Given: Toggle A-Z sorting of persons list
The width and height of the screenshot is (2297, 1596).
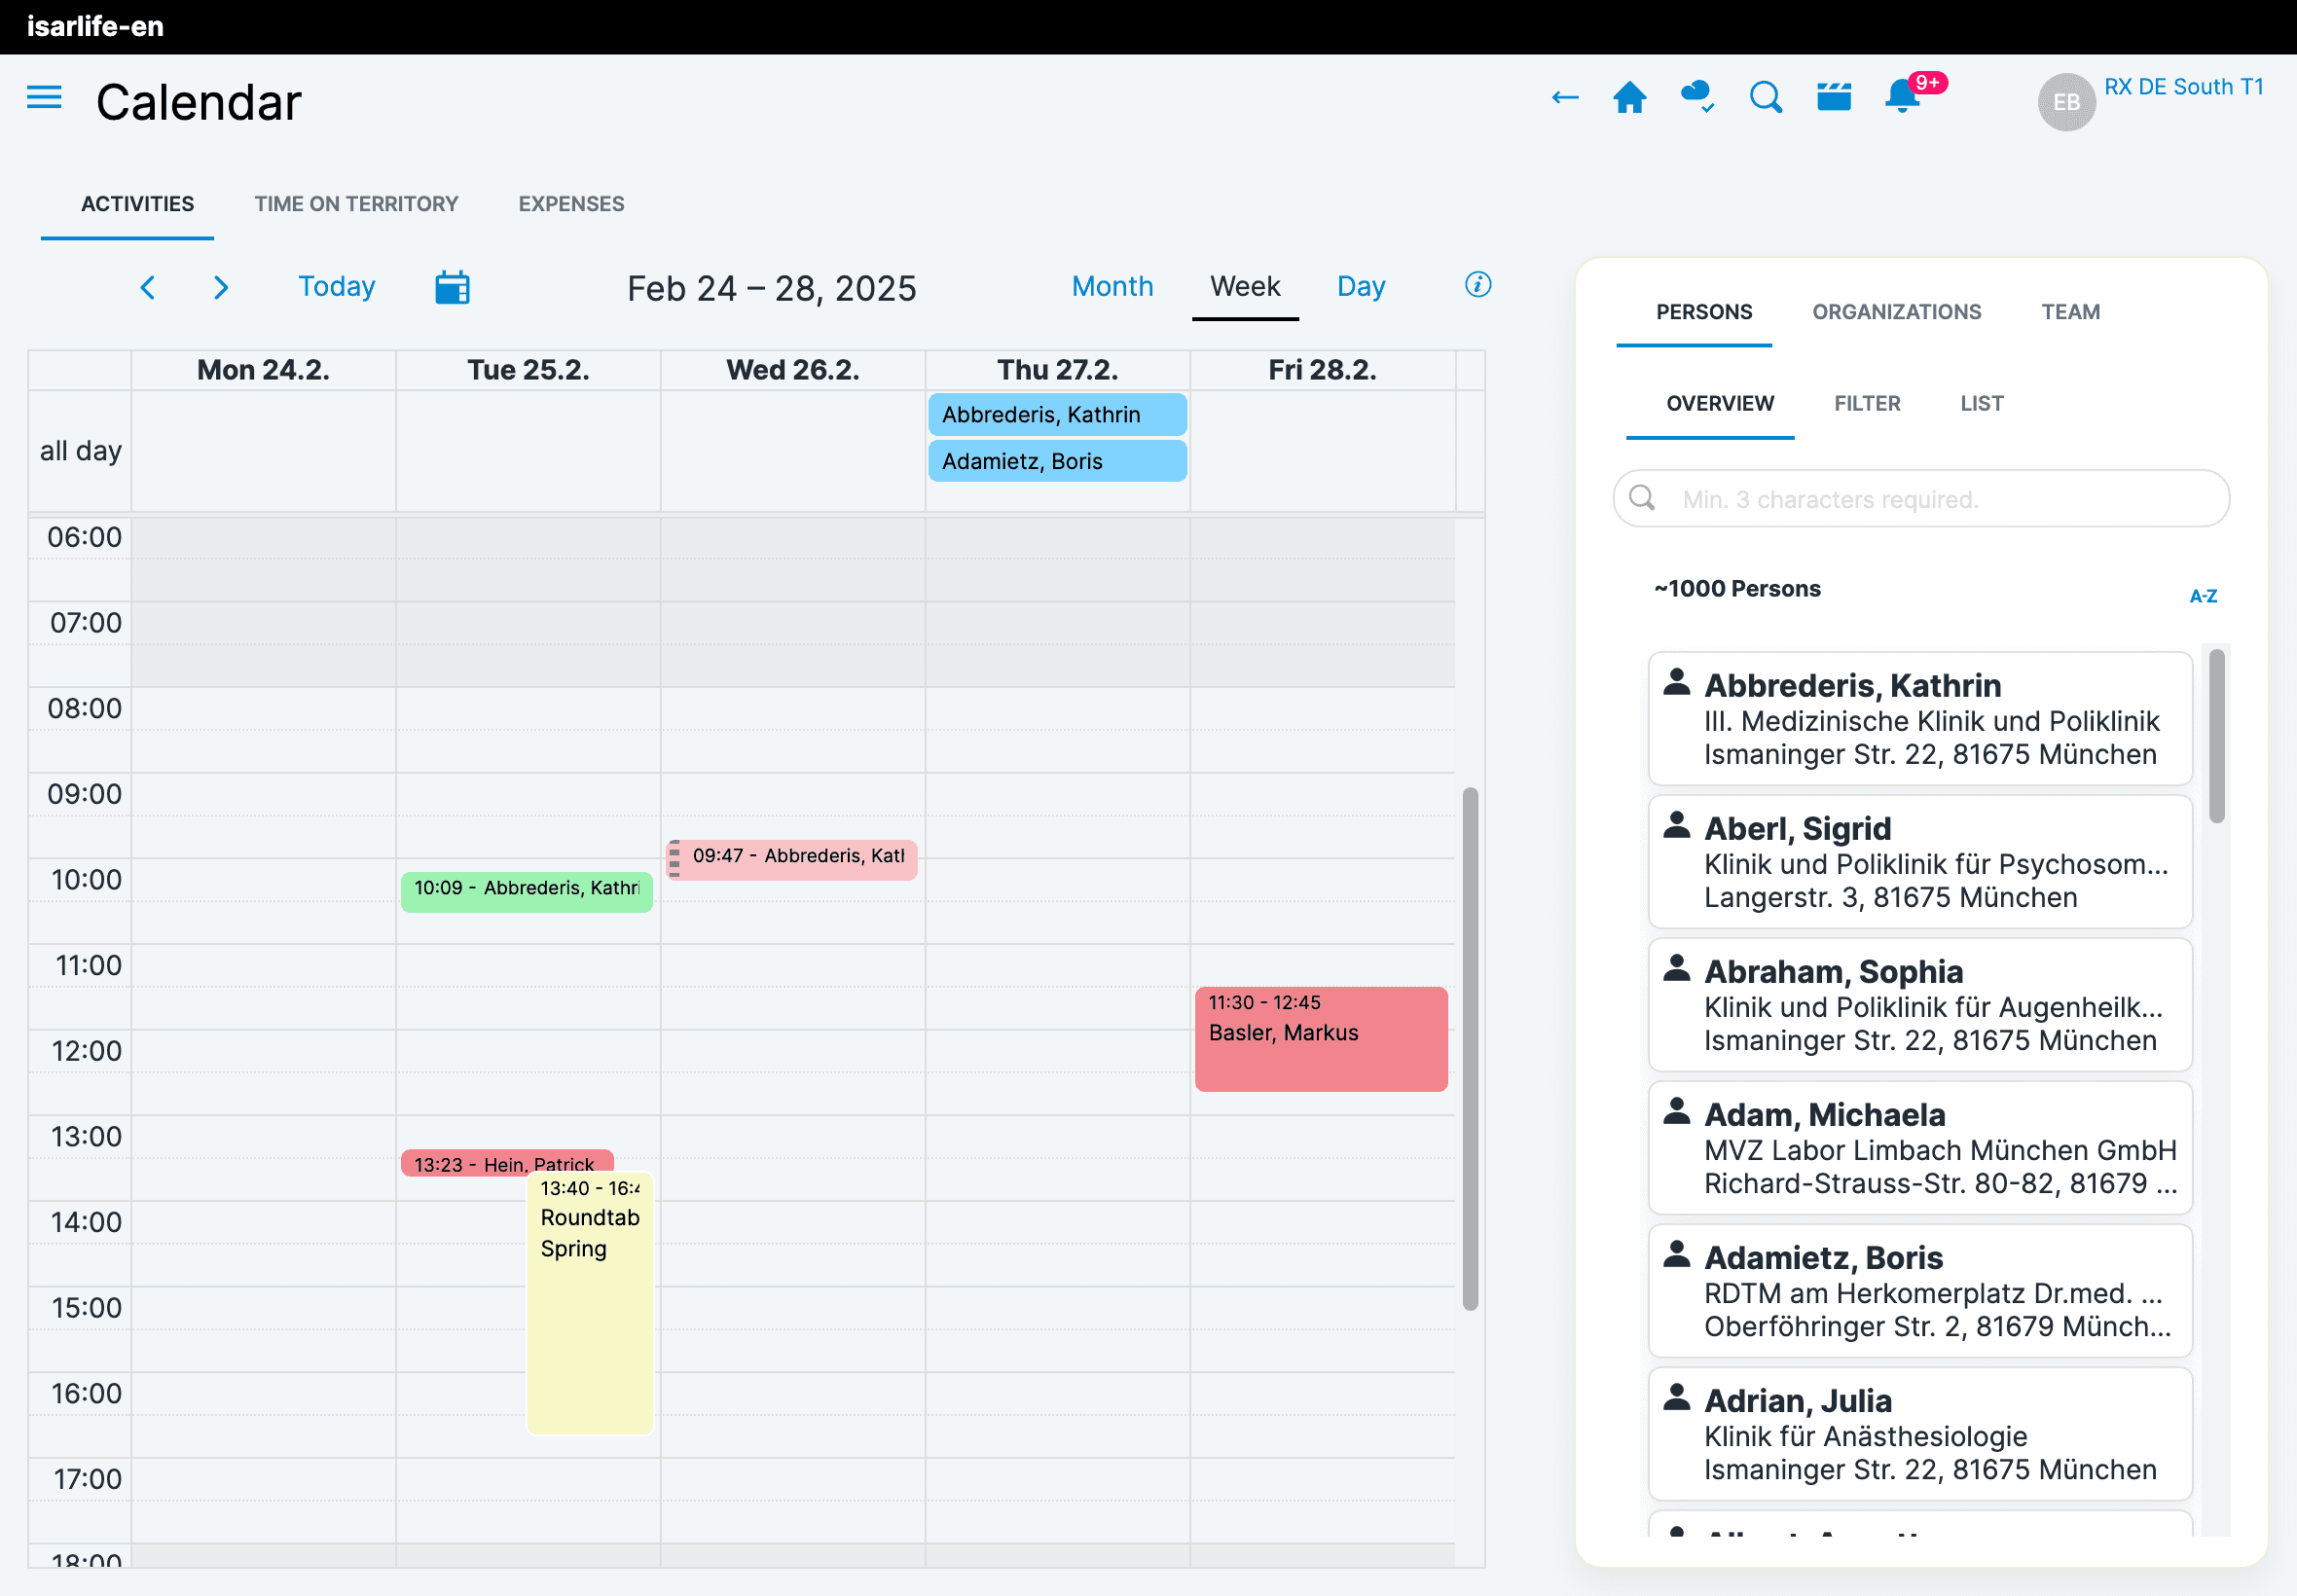Looking at the screenshot, I should pyautogui.click(x=2202, y=596).
